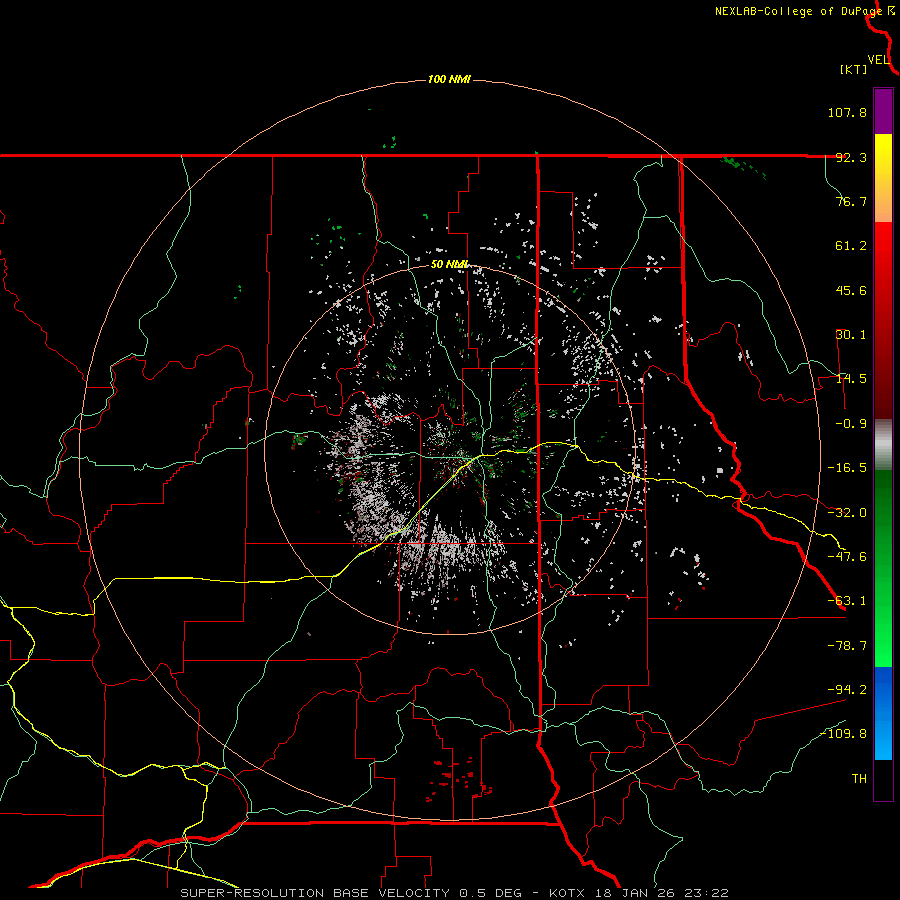Click the -109.8 velocity scale value
Screen dimensions: 900x900
pyautogui.click(x=844, y=734)
